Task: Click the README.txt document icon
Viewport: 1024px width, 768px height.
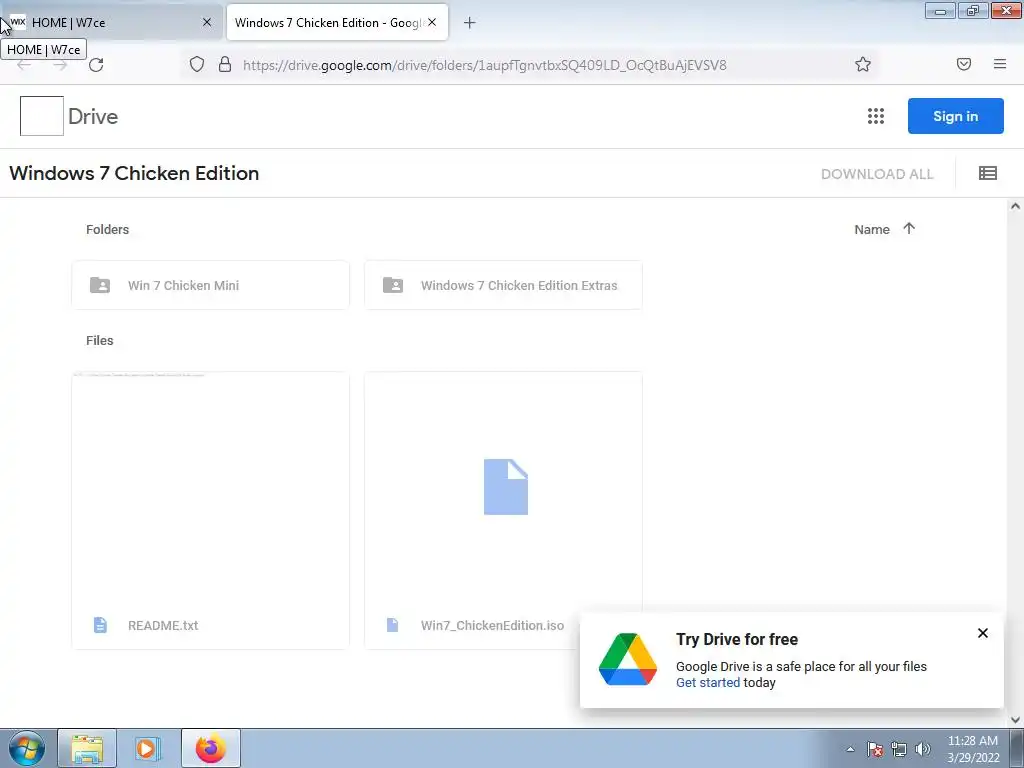Action: coord(100,625)
